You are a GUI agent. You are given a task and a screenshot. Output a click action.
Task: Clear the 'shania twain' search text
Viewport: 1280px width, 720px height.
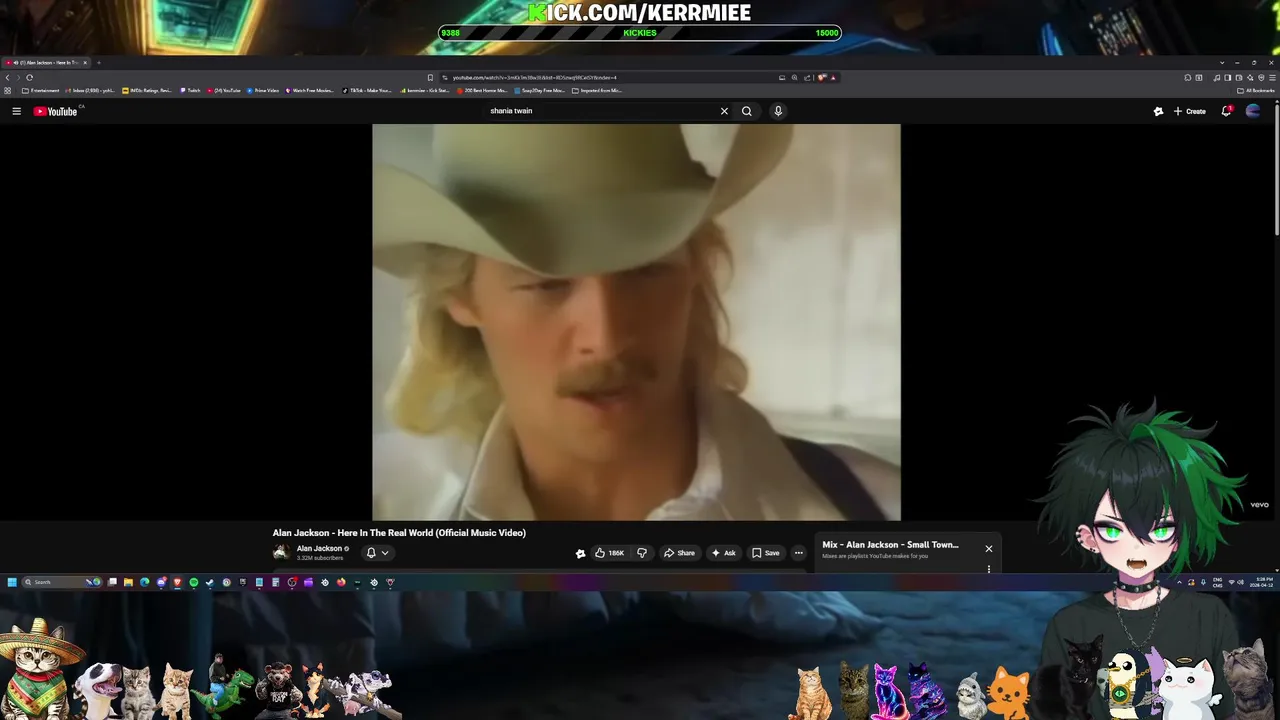coord(724,111)
